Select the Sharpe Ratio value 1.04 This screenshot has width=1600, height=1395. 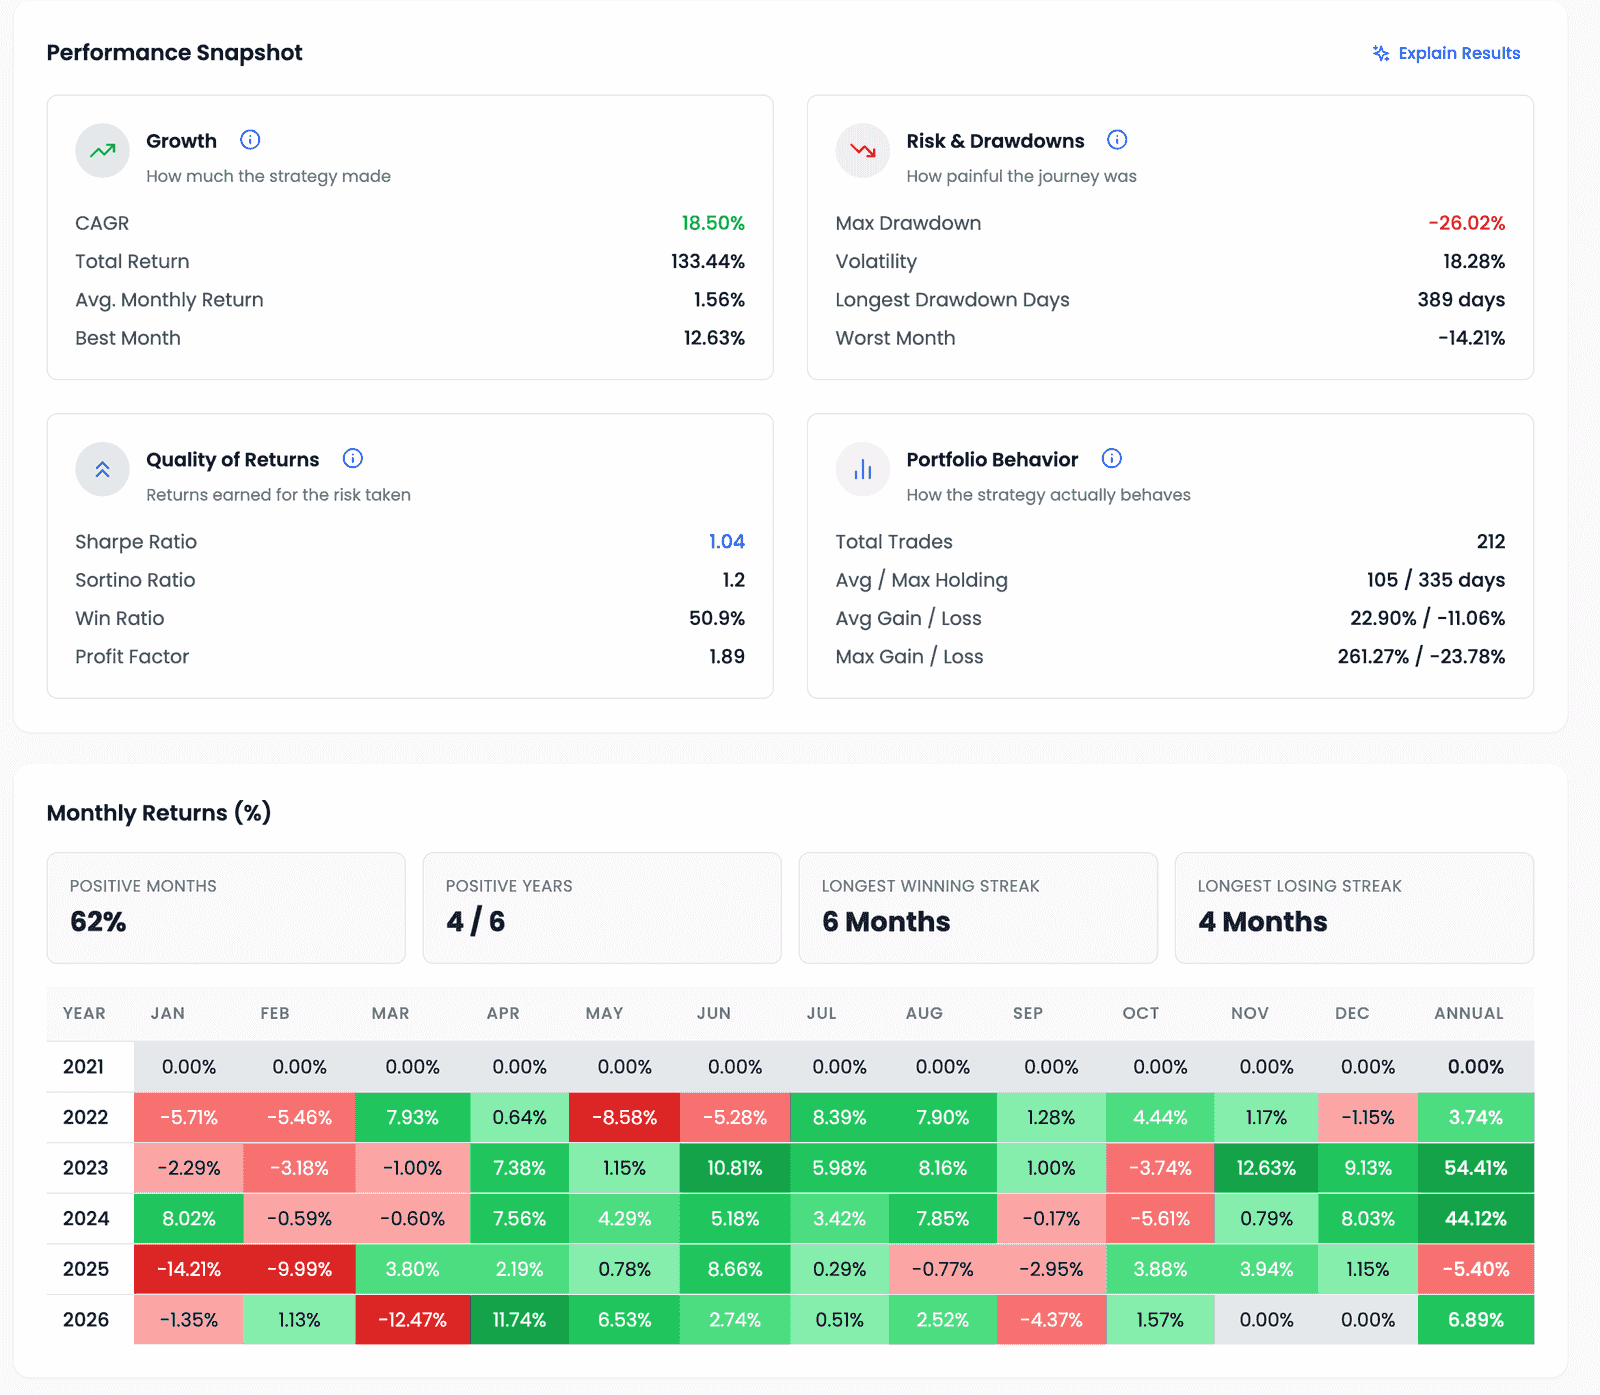(x=727, y=541)
